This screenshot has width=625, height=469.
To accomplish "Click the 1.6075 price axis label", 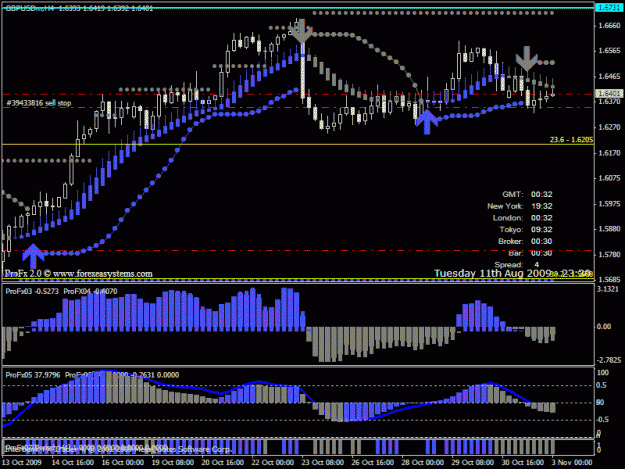I will [609, 178].
